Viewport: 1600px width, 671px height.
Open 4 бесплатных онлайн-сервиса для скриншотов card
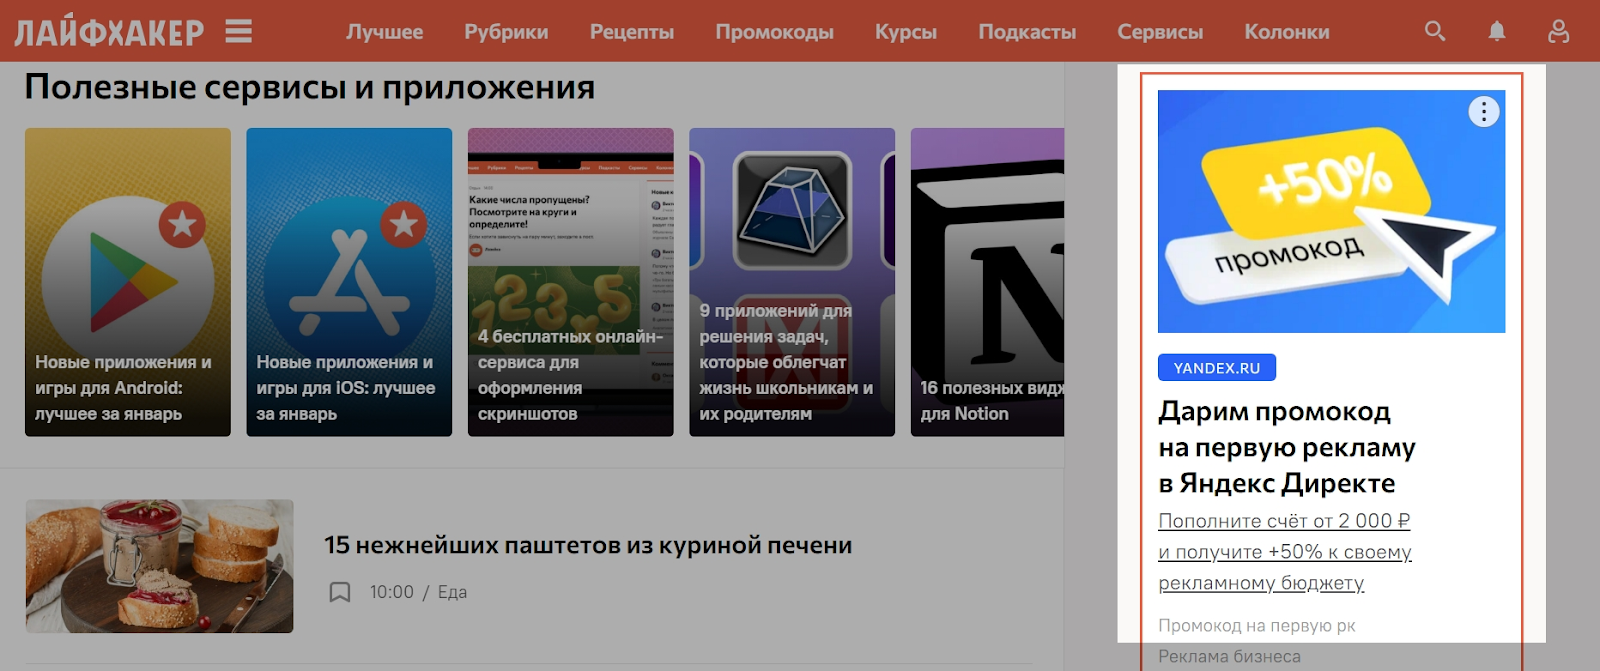tap(571, 282)
